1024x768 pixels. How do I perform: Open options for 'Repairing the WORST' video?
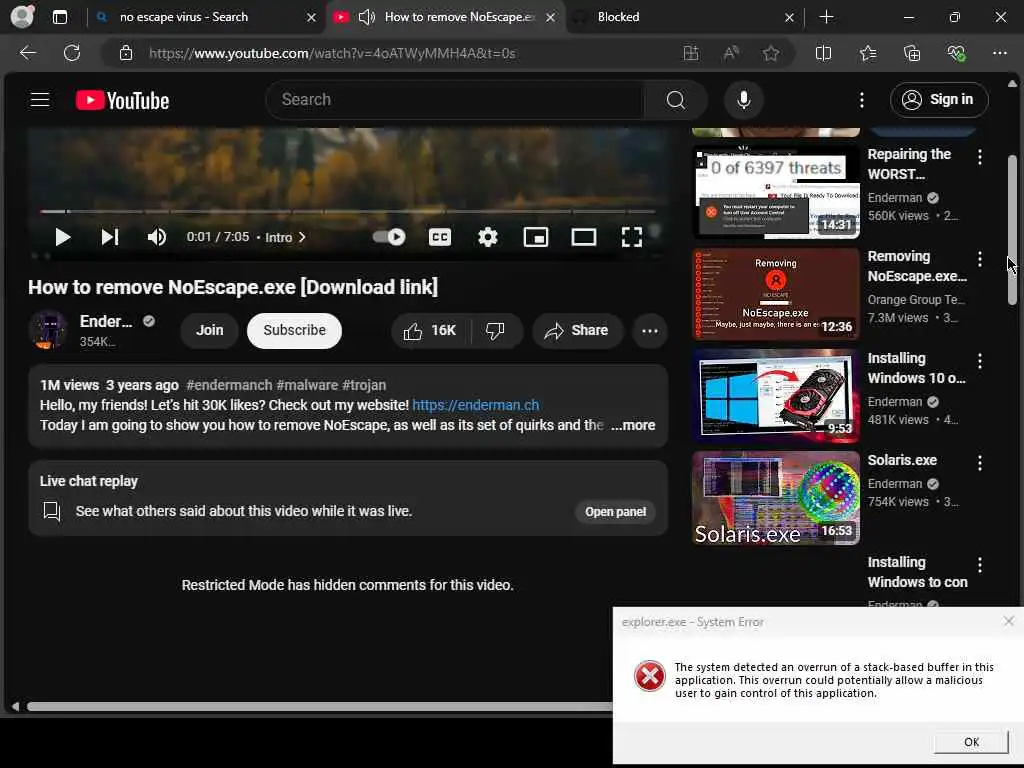(x=980, y=157)
